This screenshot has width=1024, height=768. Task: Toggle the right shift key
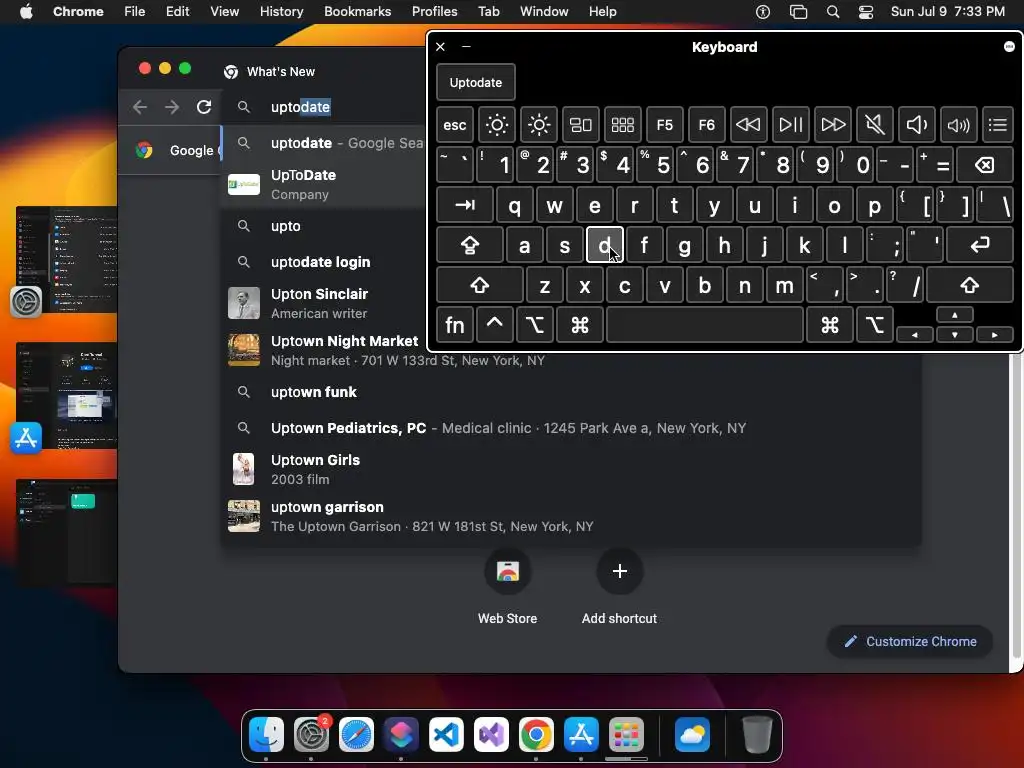coord(970,285)
